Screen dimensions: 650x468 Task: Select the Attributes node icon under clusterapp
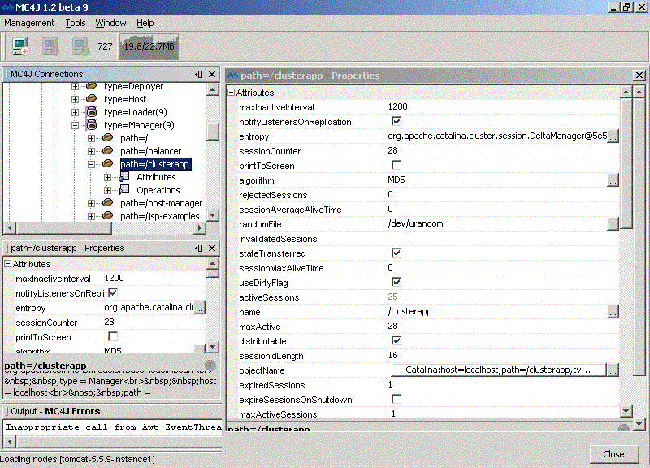tap(124, 176)
